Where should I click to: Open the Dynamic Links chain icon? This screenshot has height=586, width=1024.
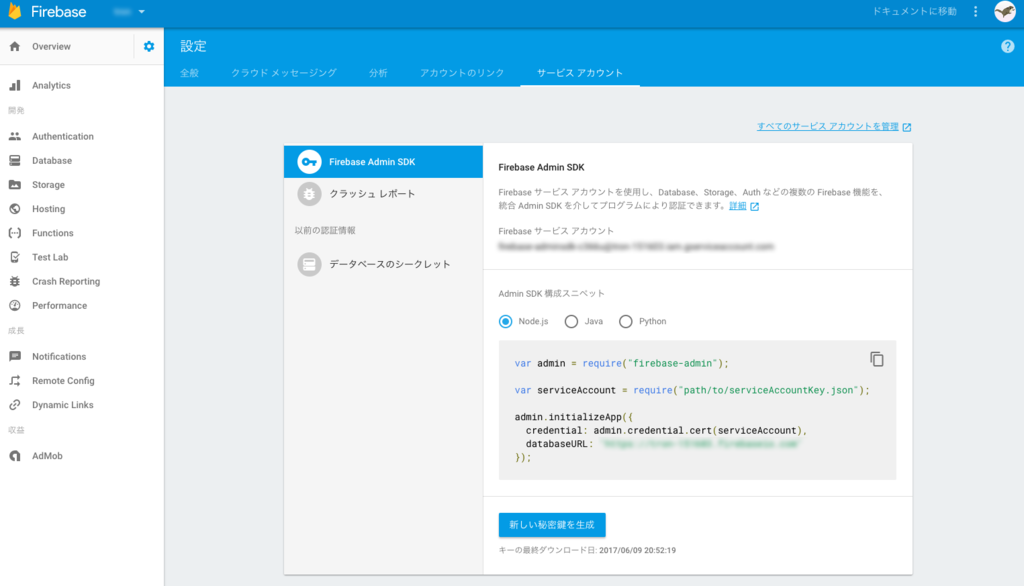(14, 405)
